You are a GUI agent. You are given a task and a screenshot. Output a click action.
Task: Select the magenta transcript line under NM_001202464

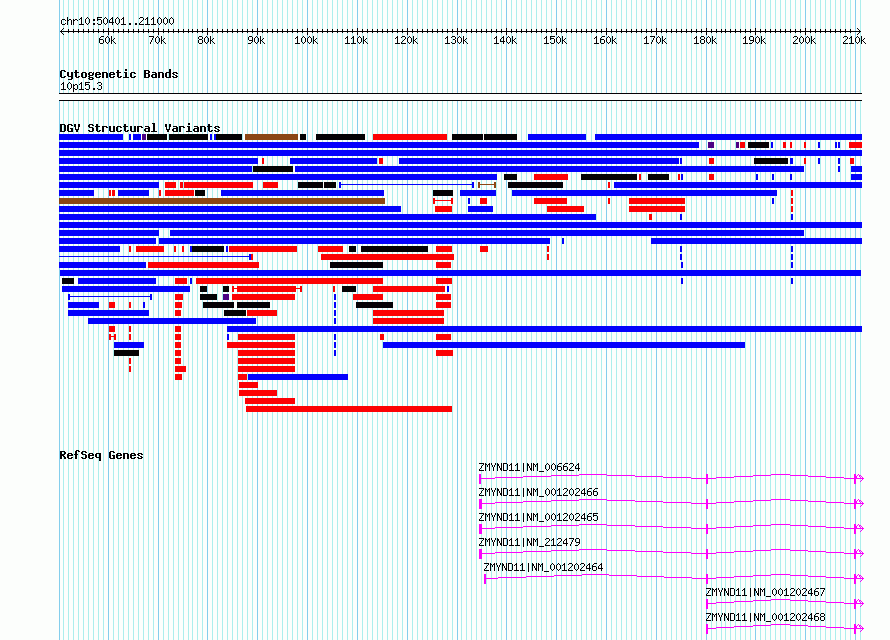pos(673,578)
